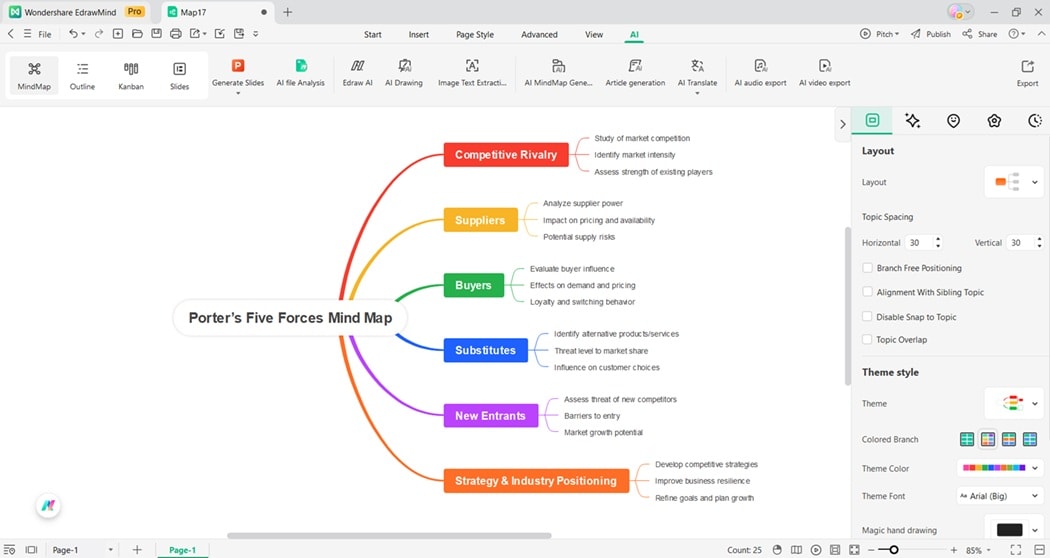
Task: Click the floating AI assistant button
Action: [48, 506]
